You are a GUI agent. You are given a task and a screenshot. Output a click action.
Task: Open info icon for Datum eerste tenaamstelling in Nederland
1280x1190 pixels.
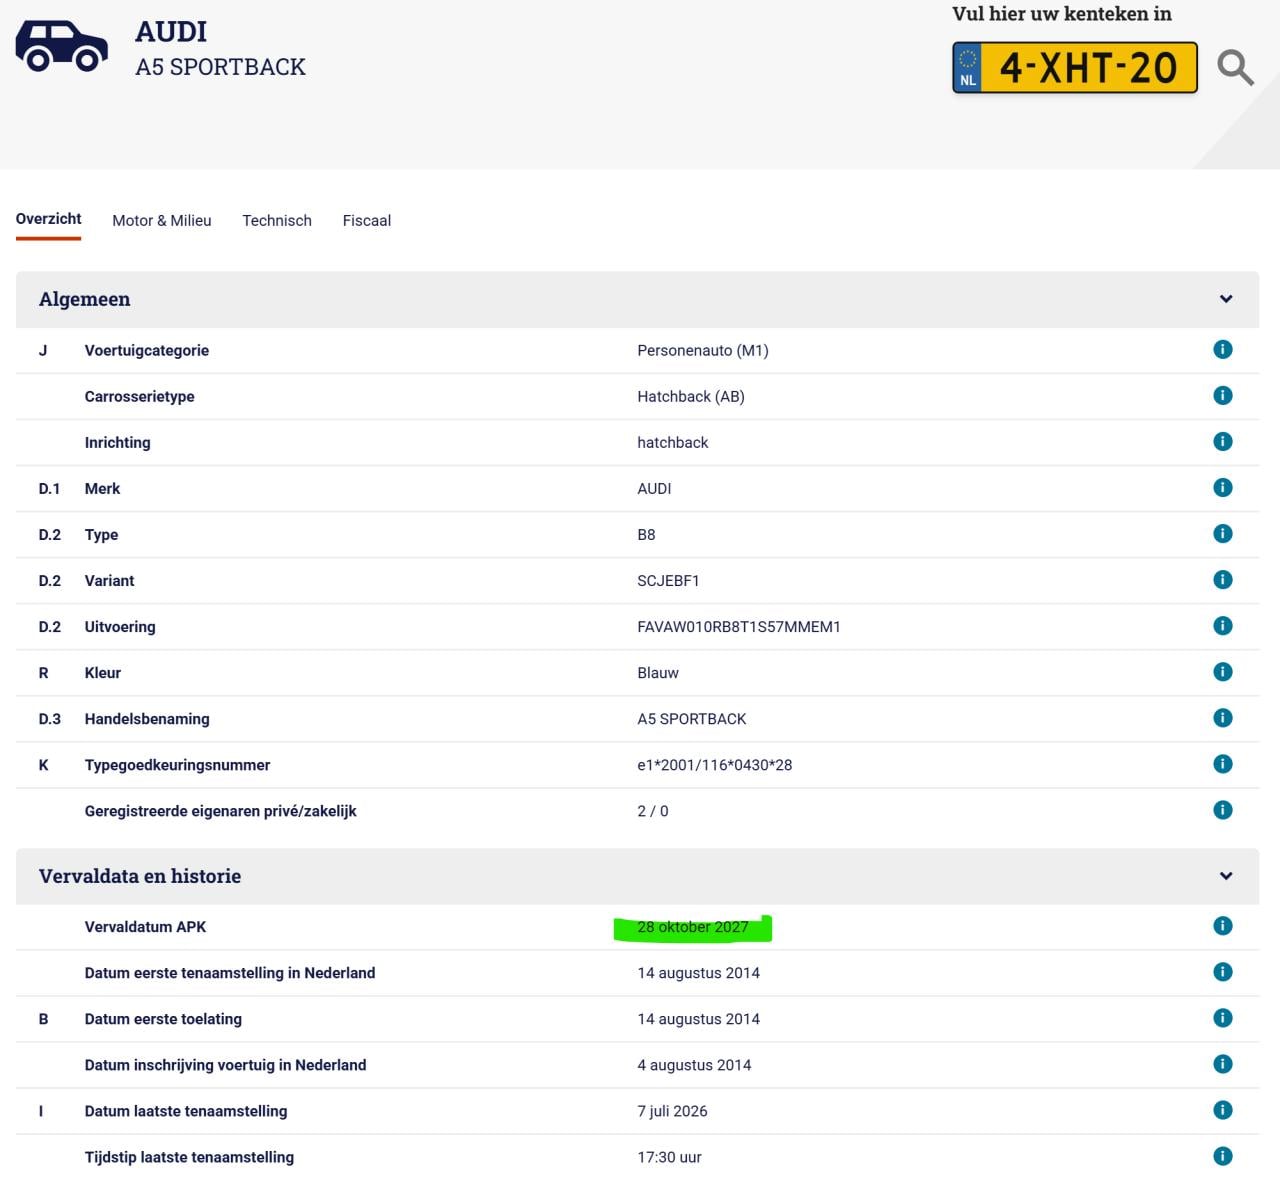point(1222,971)
